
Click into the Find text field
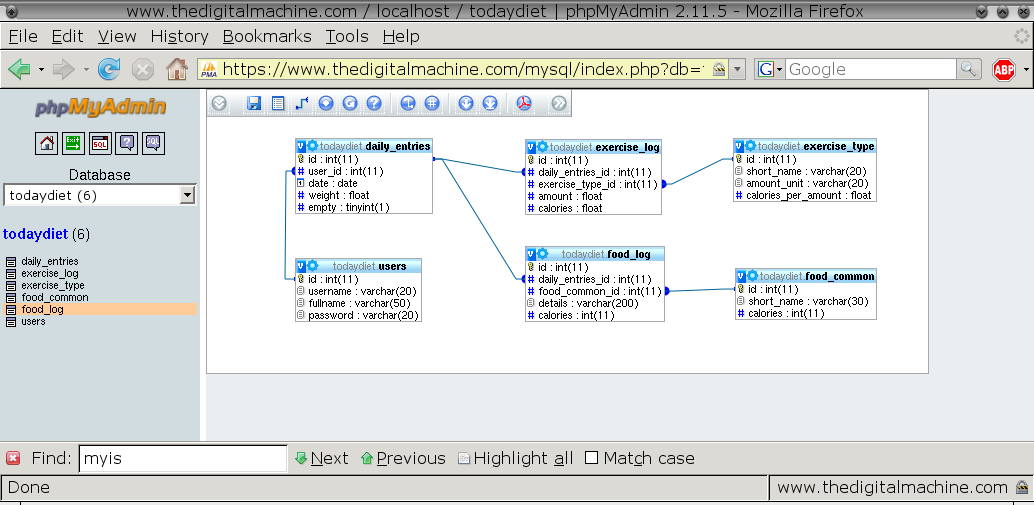(182, 458)
